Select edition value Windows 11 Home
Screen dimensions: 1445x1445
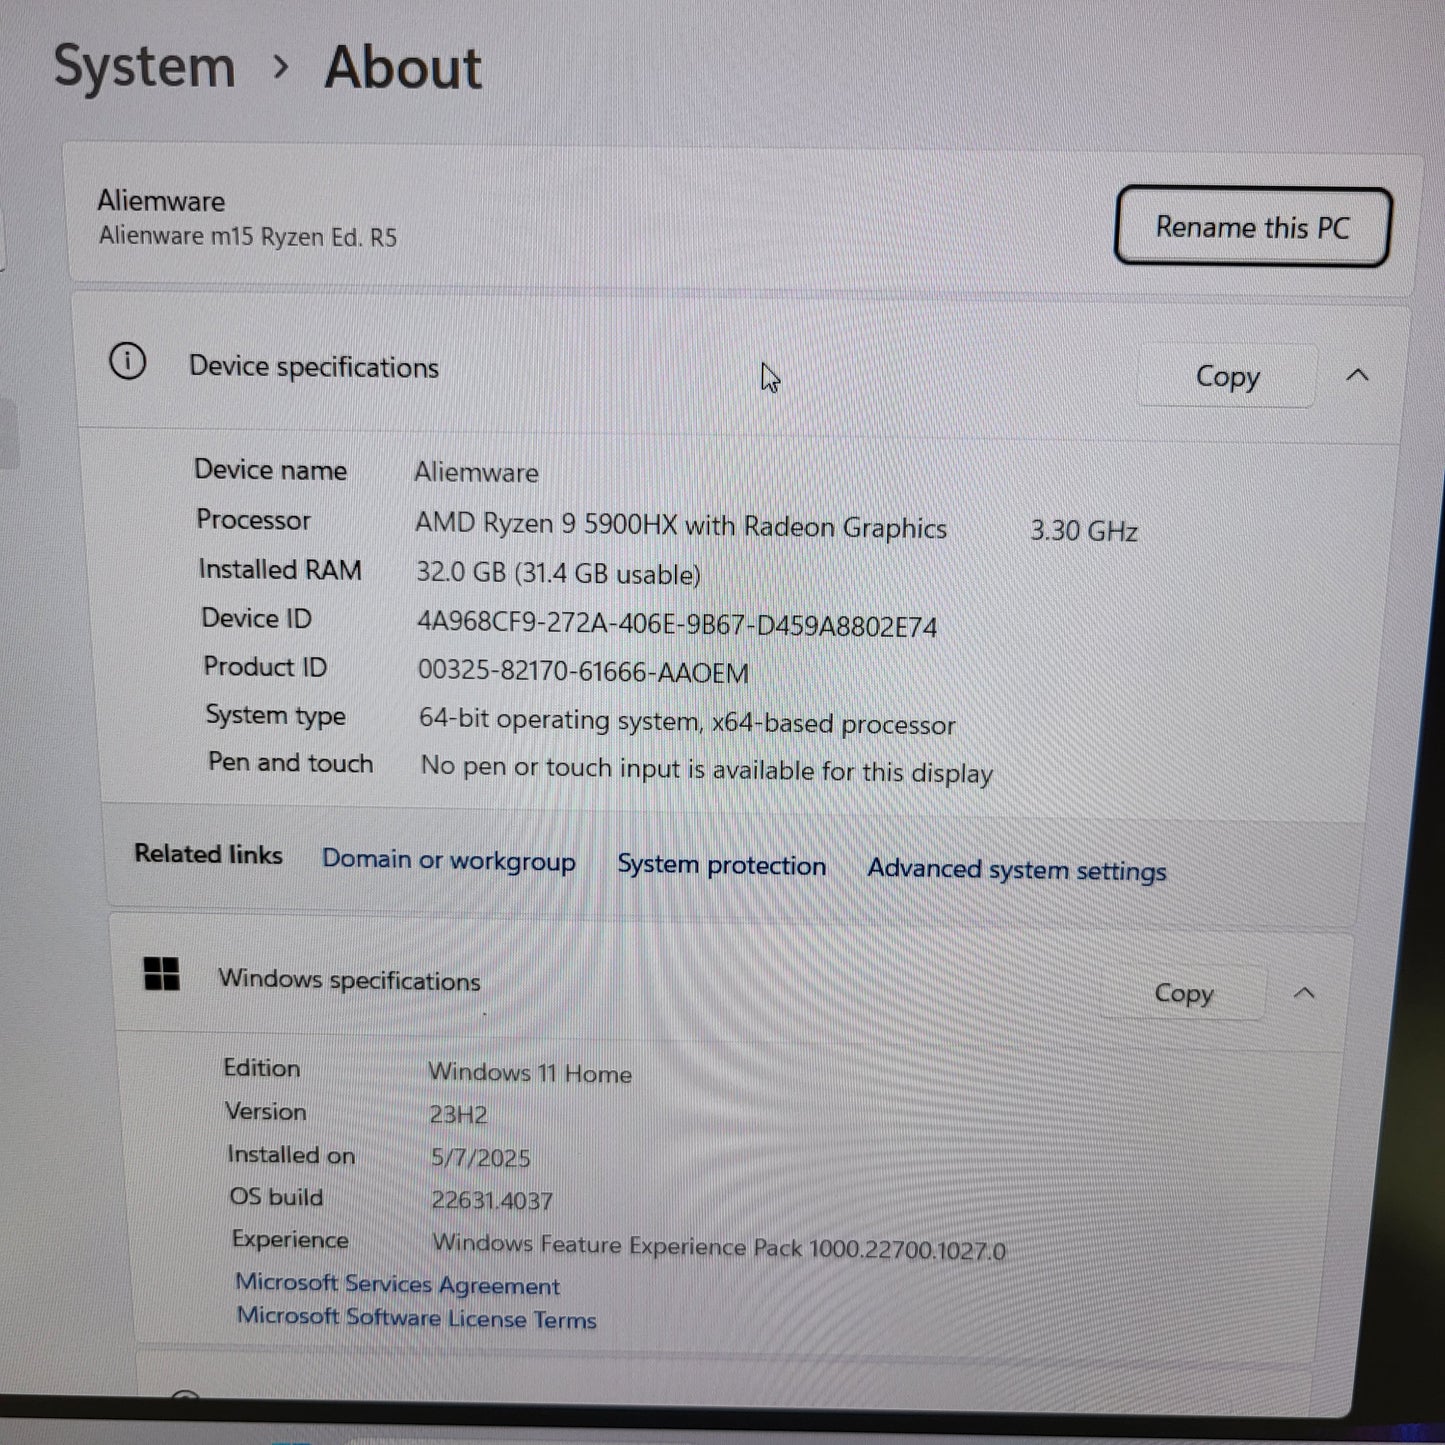(530, 1073)
